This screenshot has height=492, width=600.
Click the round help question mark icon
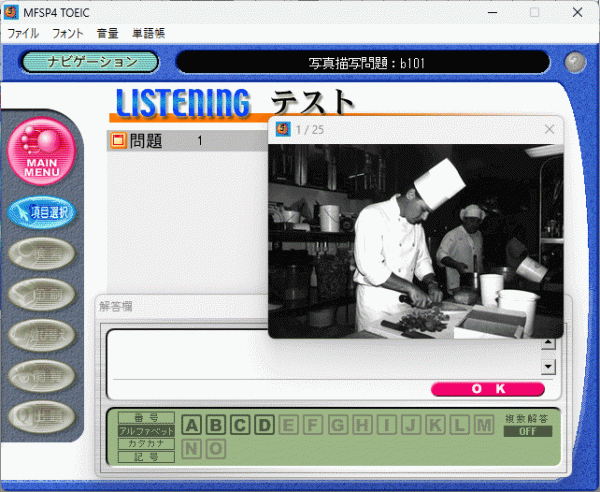(573, 62)
